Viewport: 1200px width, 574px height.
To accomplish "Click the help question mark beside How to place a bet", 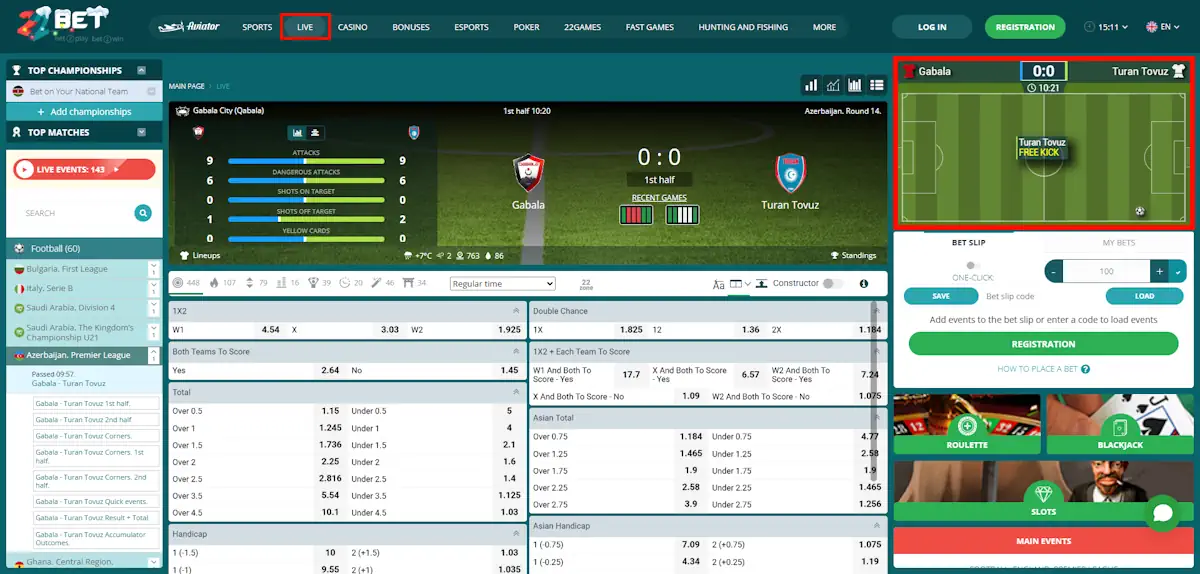I will (x=1085, y=369).
